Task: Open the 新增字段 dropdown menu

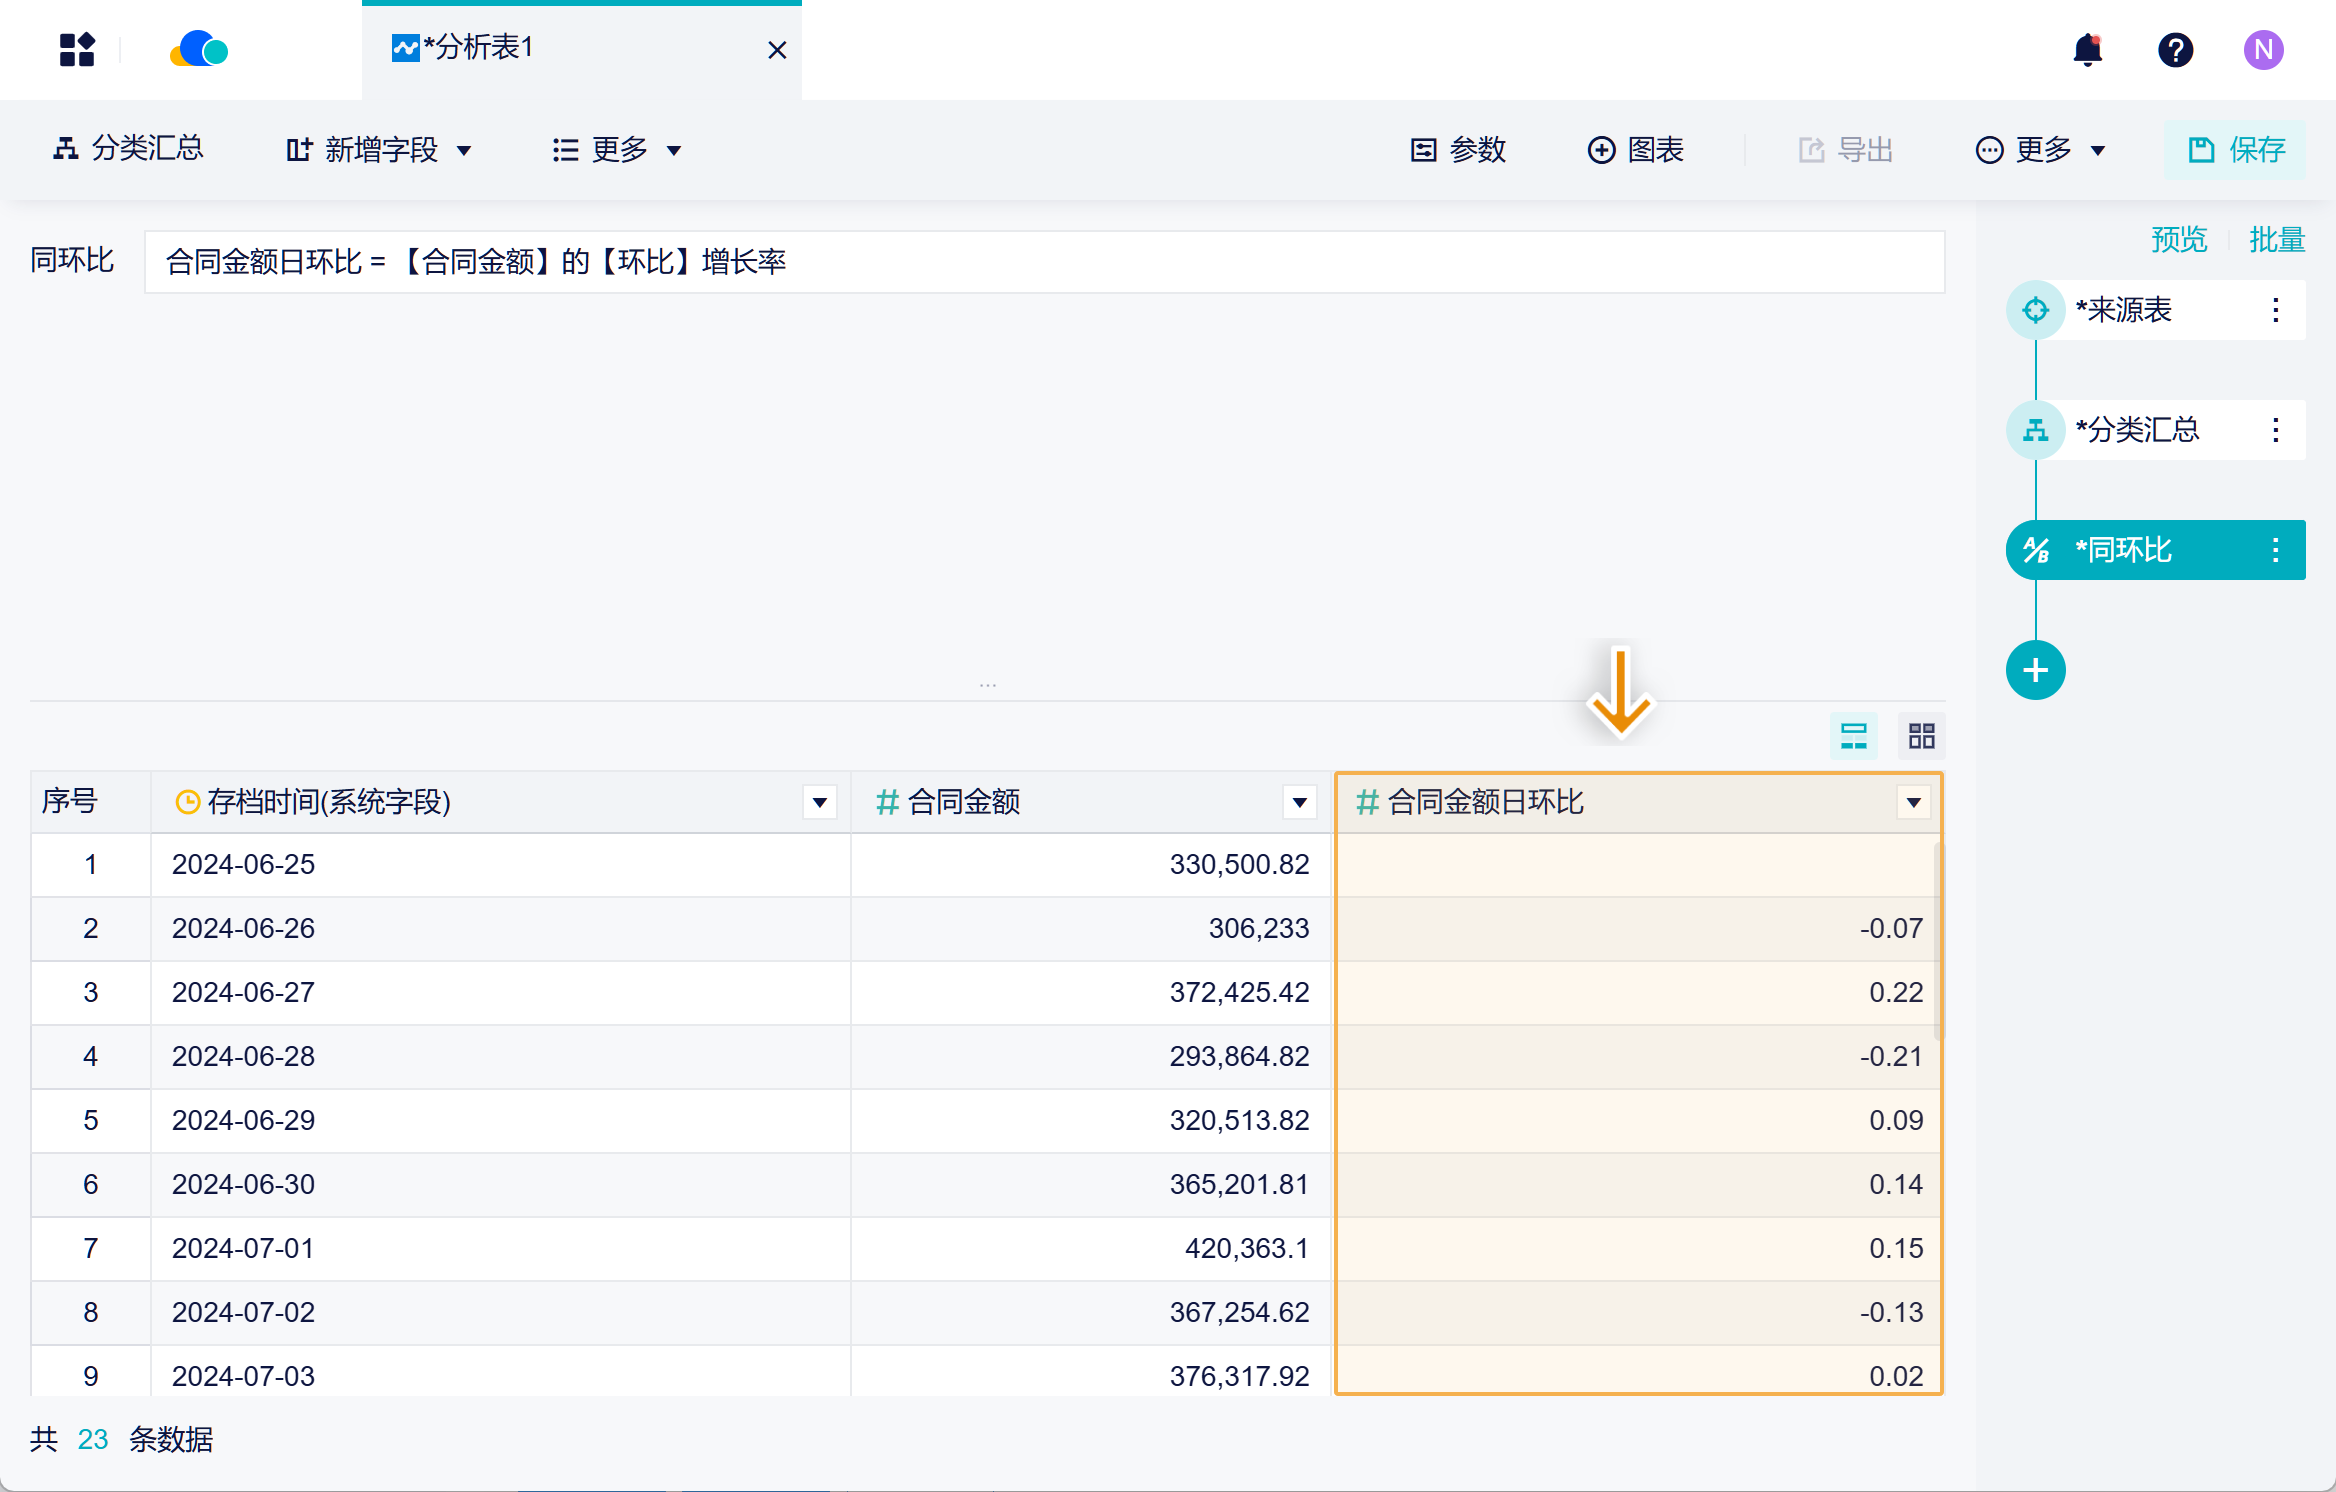Action: point(380,150)
